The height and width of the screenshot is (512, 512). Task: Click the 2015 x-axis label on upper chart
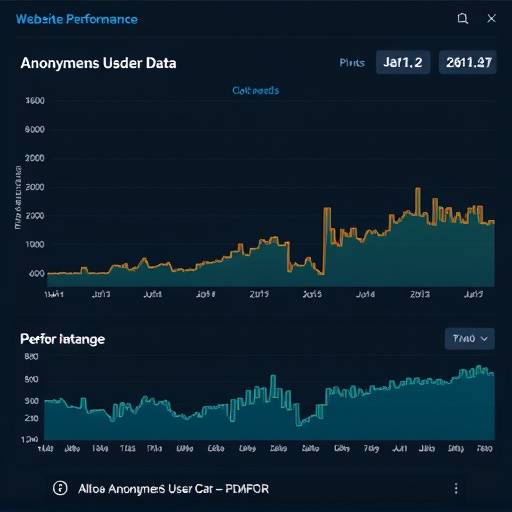tap(259, 294)
